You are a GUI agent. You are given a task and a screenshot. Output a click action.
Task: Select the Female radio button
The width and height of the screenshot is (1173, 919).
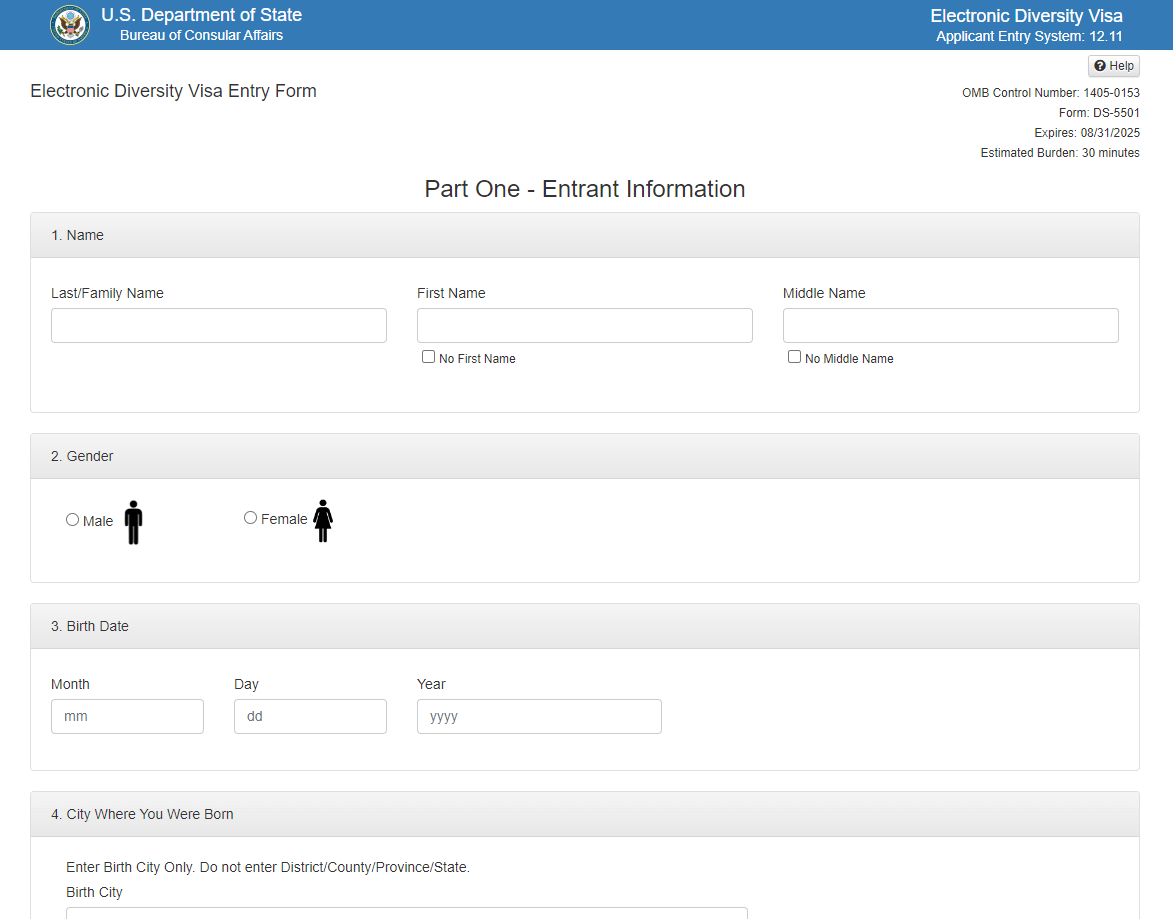[251, 518]
